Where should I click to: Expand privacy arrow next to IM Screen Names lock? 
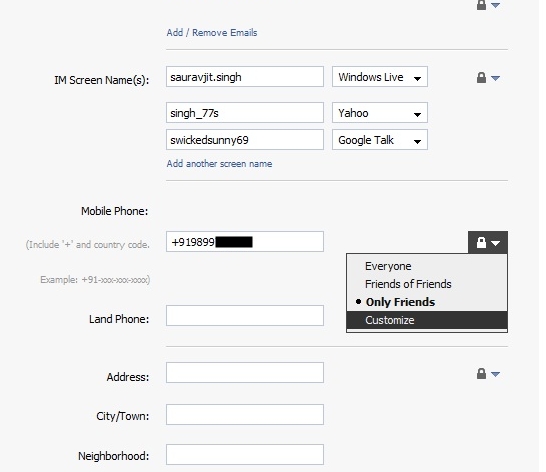pos(496,78)
